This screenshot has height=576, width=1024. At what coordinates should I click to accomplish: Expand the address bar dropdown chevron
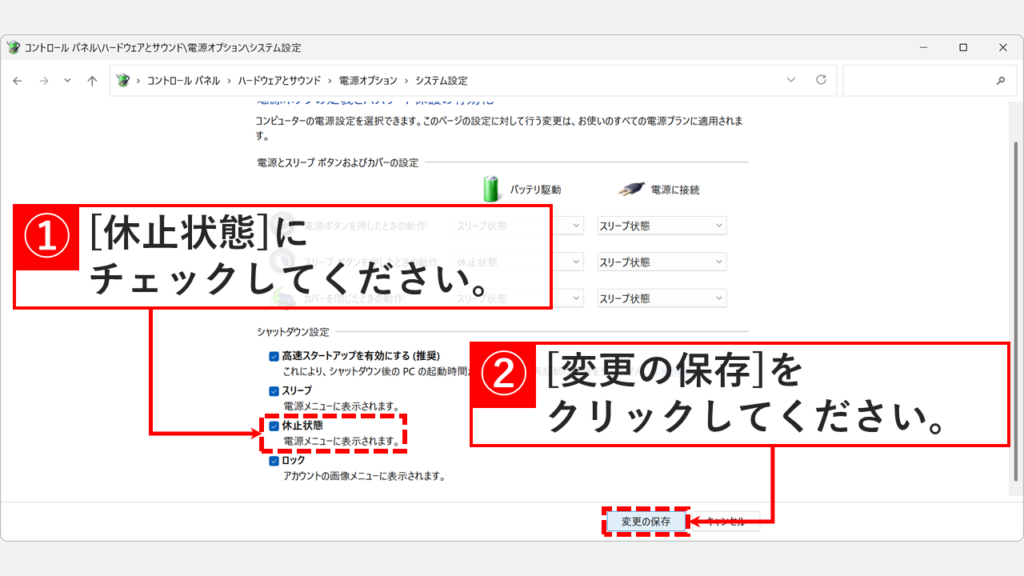point(792,80)
